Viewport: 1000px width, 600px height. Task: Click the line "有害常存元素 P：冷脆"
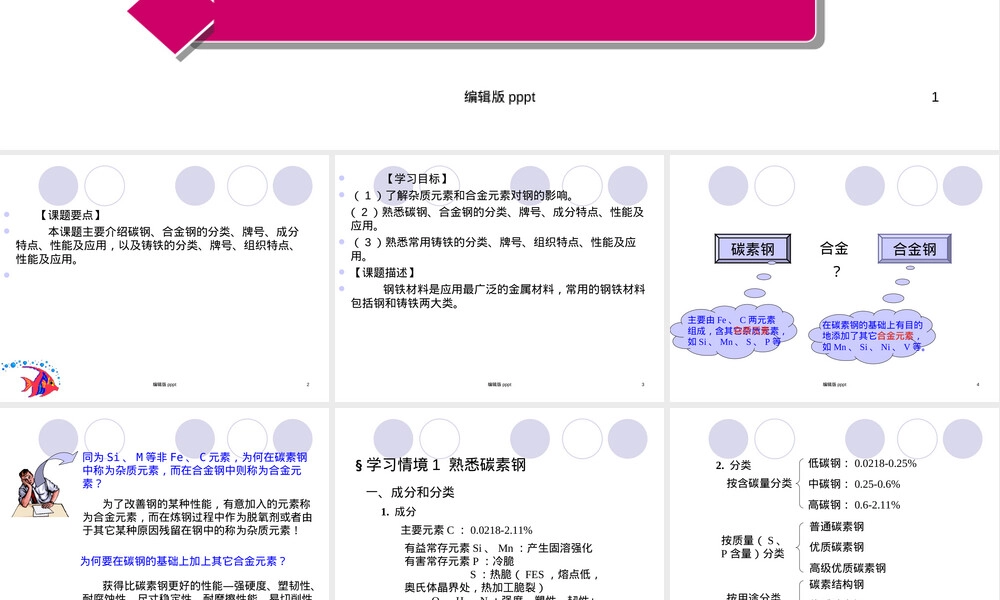(x=459, y=561)
